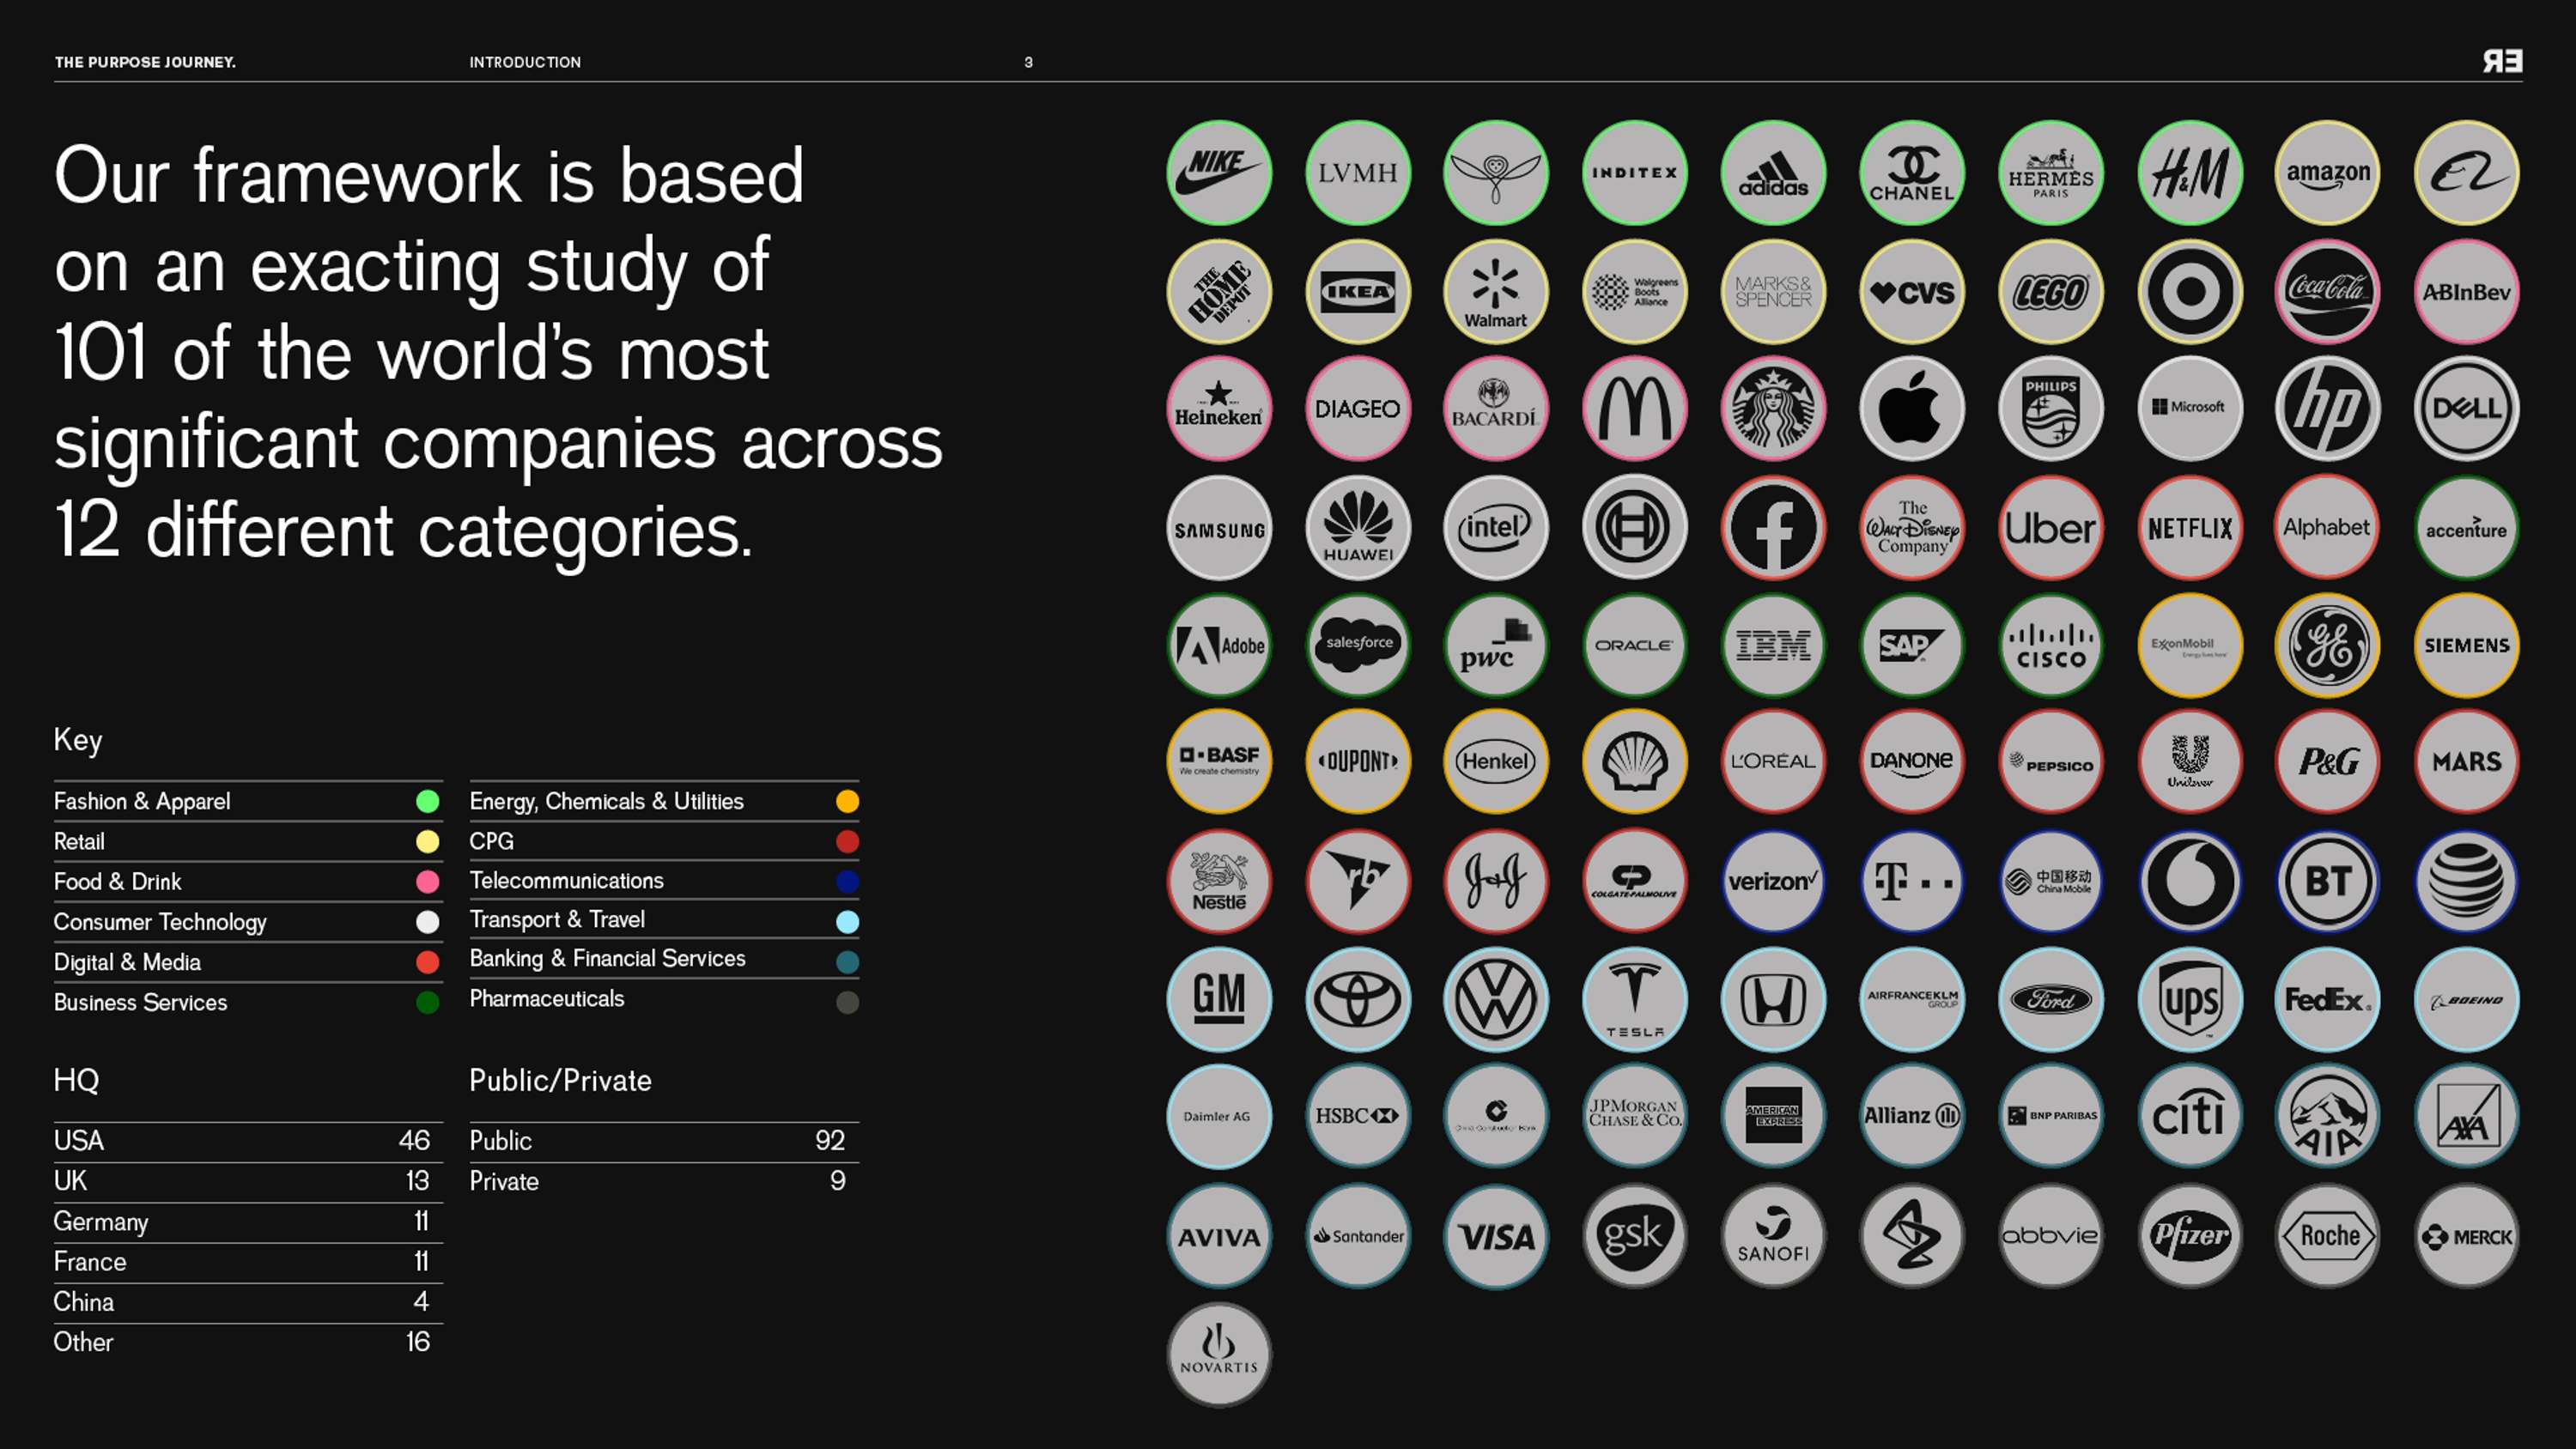Click the 'Public/Private' section heading
Screen dimensions: 2576x1449
[560, 1081]
